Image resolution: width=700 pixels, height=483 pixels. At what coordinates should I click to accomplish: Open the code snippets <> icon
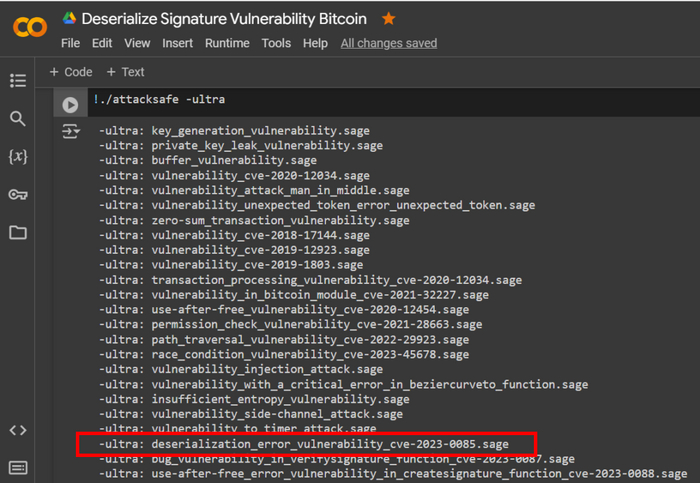[18, 430]
